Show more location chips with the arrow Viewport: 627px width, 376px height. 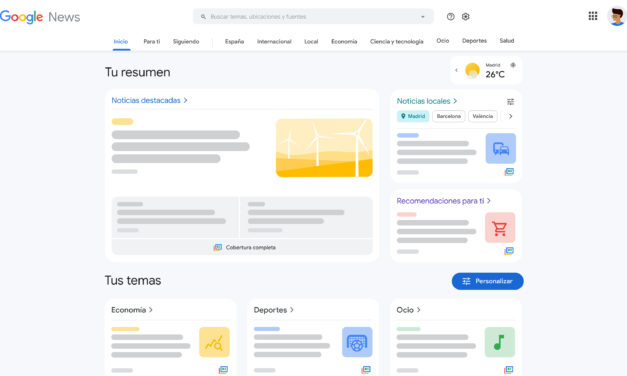[511, 116]
